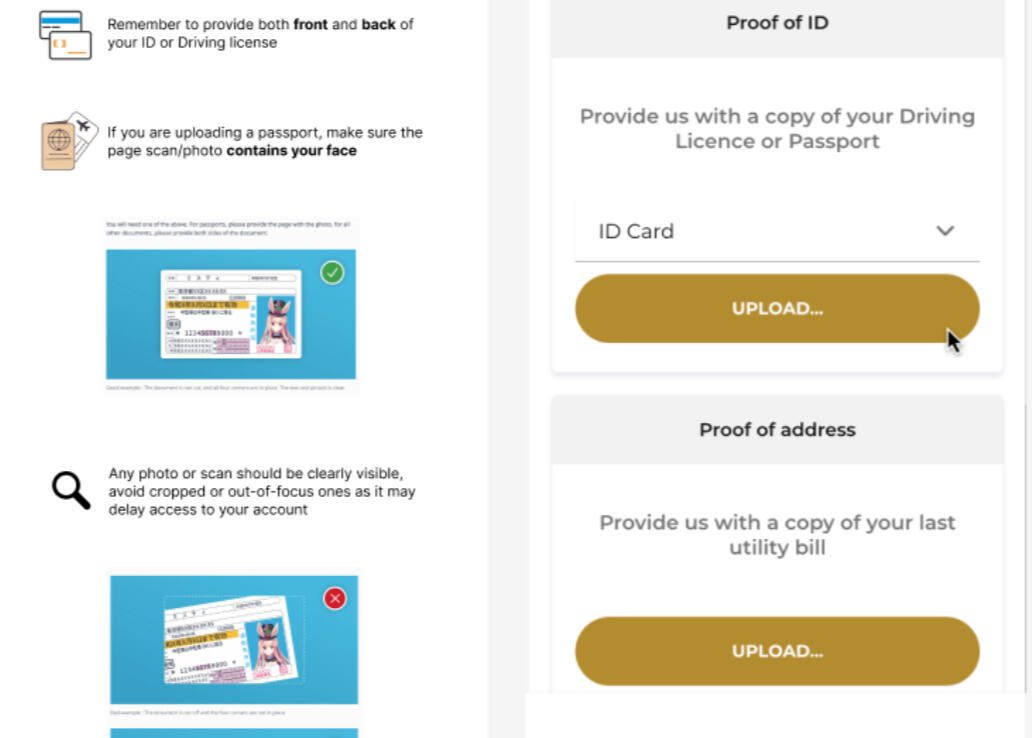Image resolution: width=1032 pixels, height=738 pixels.
Task: Click the green checkmark badge on good example
Action: click(x=332, y=272)
